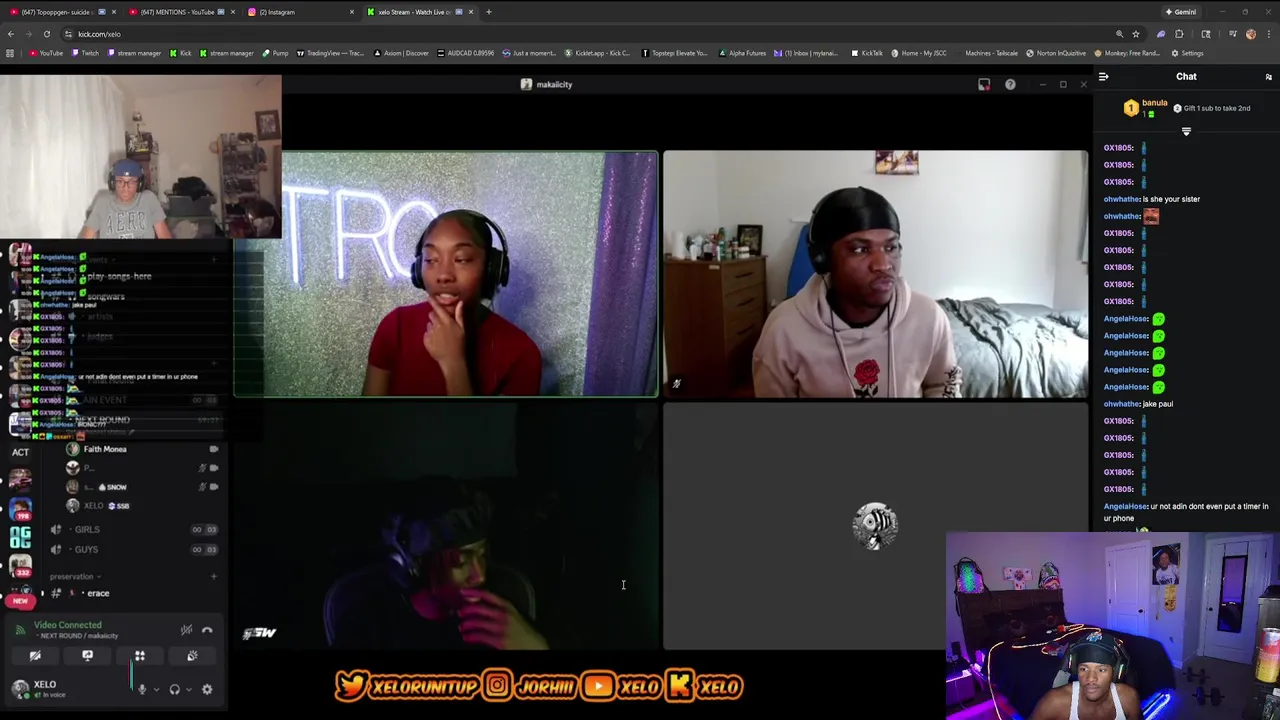
Task: Focus the woman's video tile
Action: tap(446, 274)
